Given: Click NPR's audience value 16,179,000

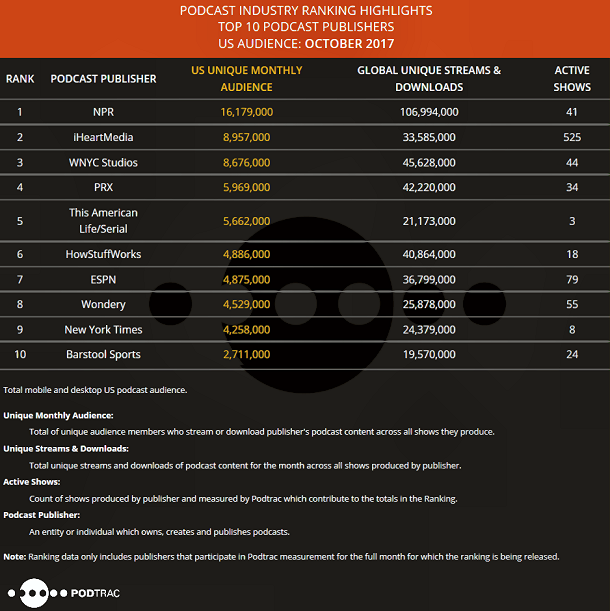Looking at the screenshot, I should pos(246,112).
